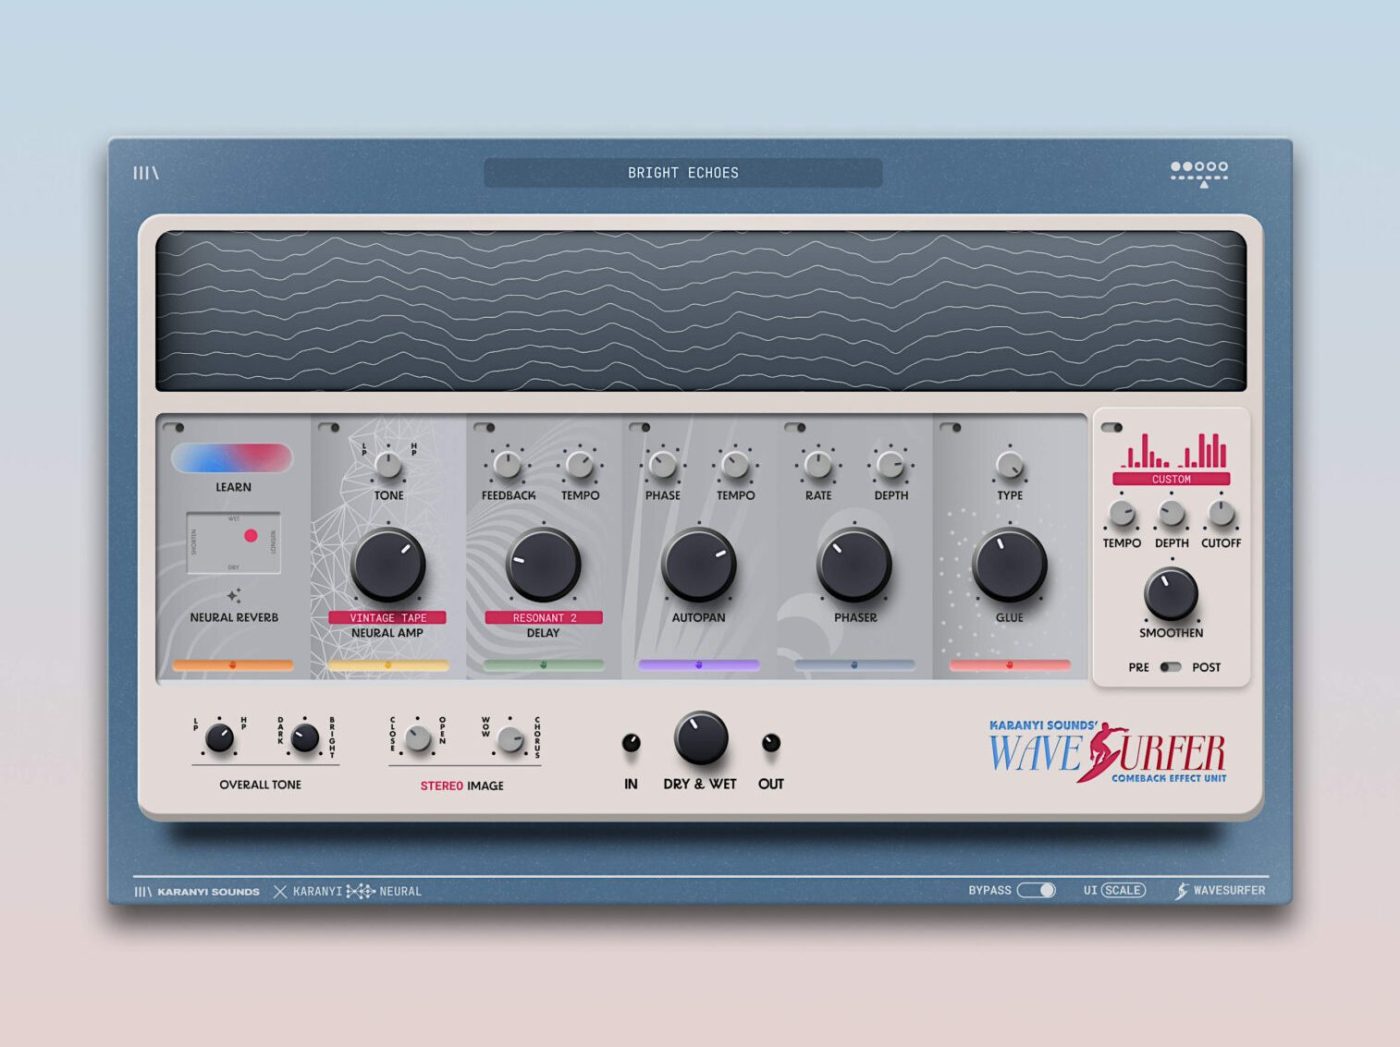
Task: Click the sparkle icon above Neural Reverb
Action: click(234, 596)
